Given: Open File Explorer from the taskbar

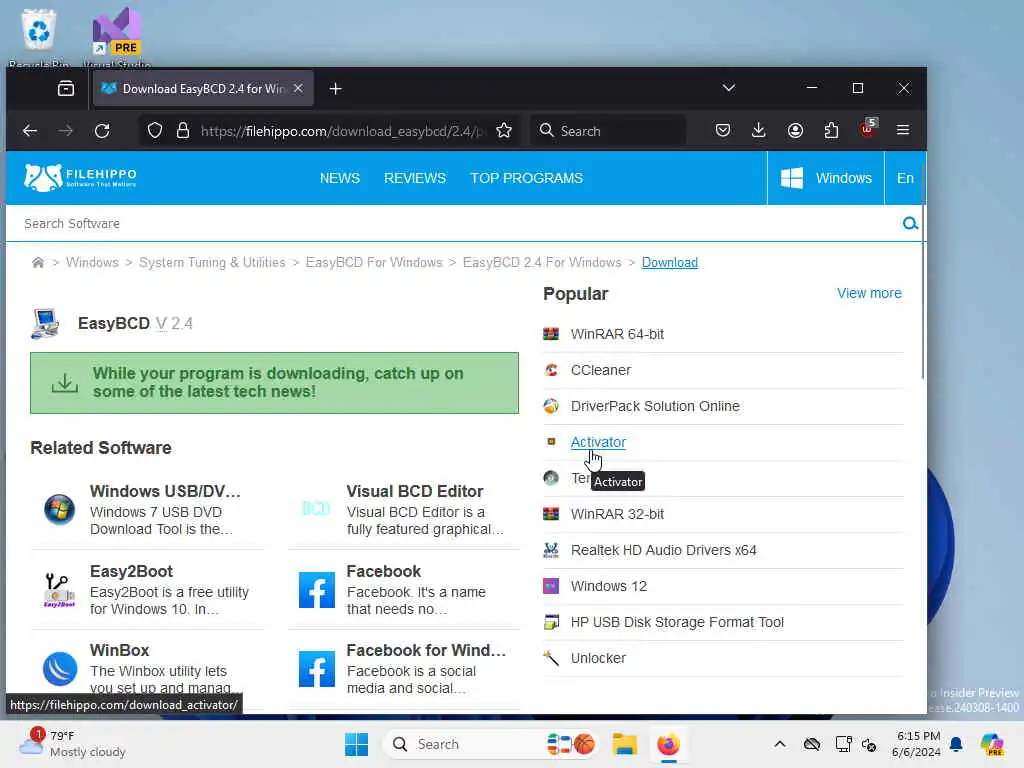Looking at the screenshot, I should (x=624, y=744).
